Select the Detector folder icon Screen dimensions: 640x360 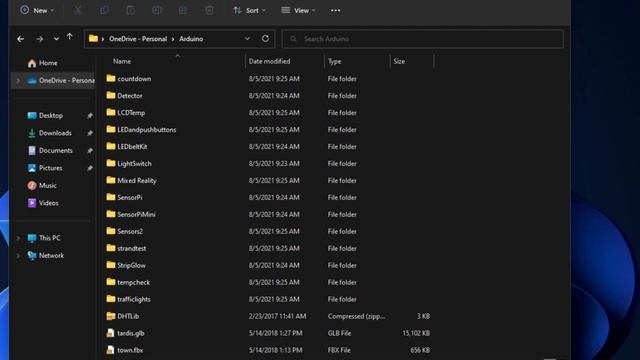click(x=111, y=95)
